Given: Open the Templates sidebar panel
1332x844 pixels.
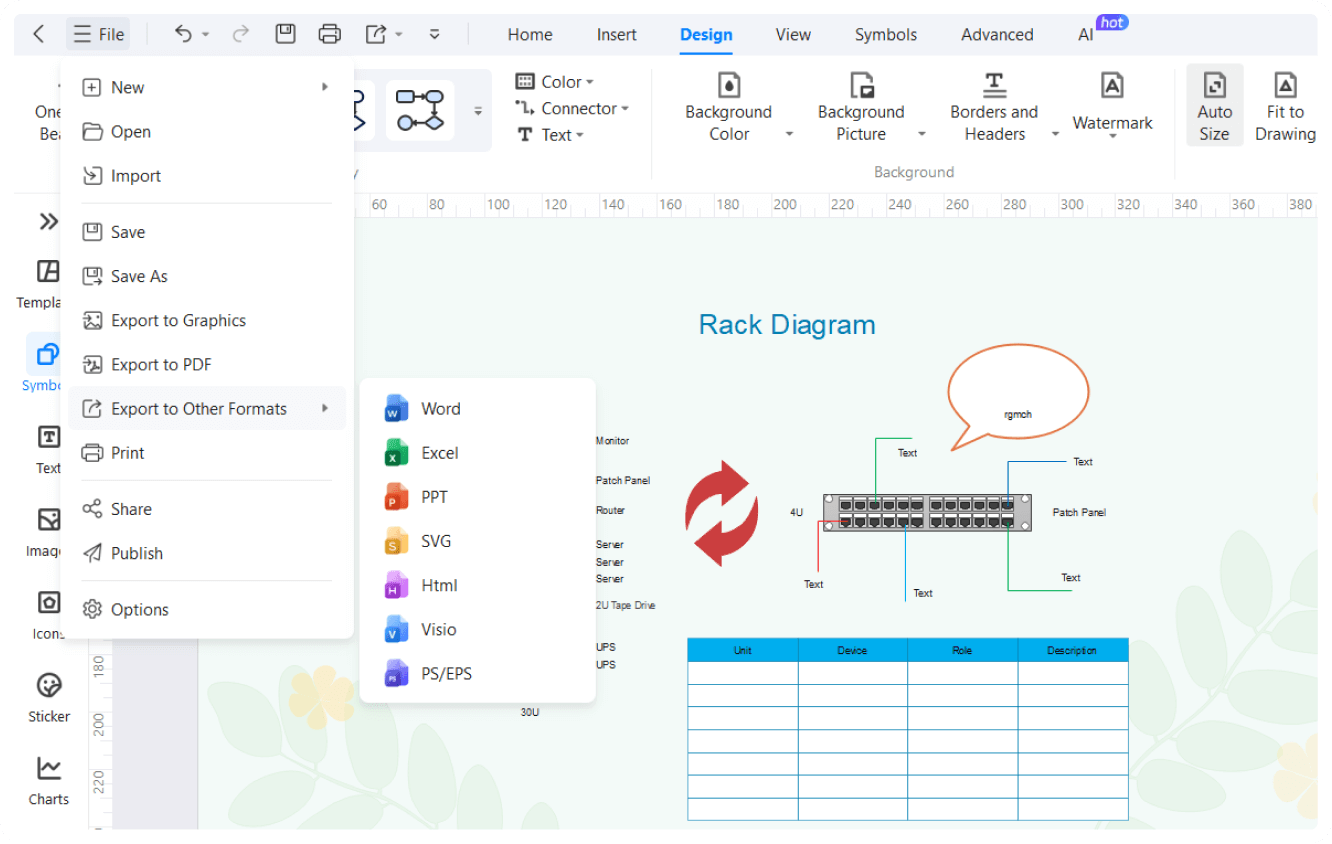Looking at the screenshot, I should [x=42, y=283].
